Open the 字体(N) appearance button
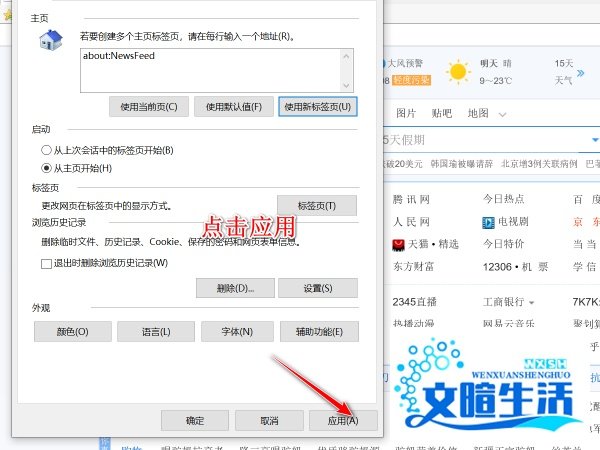Image resolution: width=600 pixels, height=450 pixels. click(x=237, y=331)
